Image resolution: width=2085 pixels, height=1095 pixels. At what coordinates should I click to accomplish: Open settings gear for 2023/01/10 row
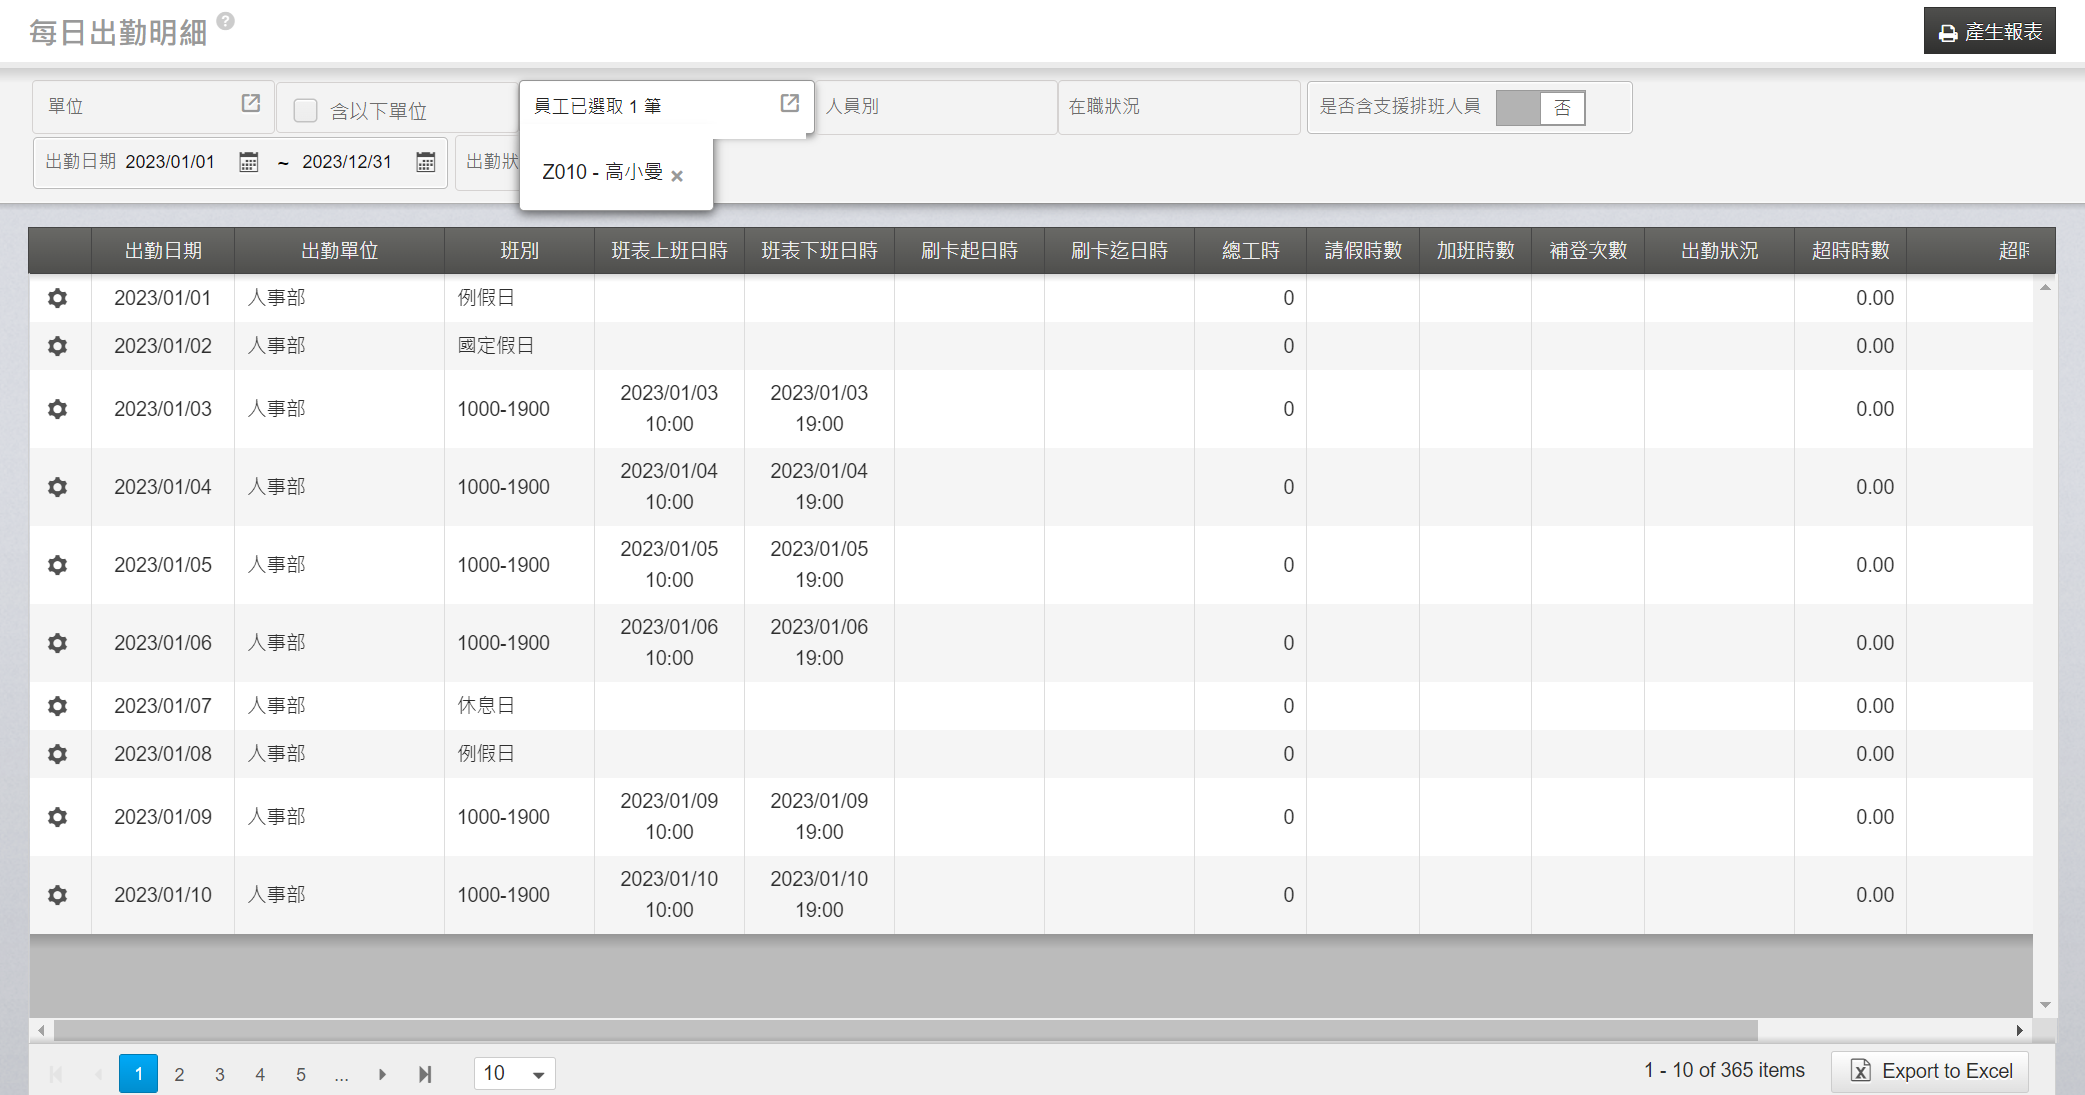pyautogui.click(x=58, y=895)
